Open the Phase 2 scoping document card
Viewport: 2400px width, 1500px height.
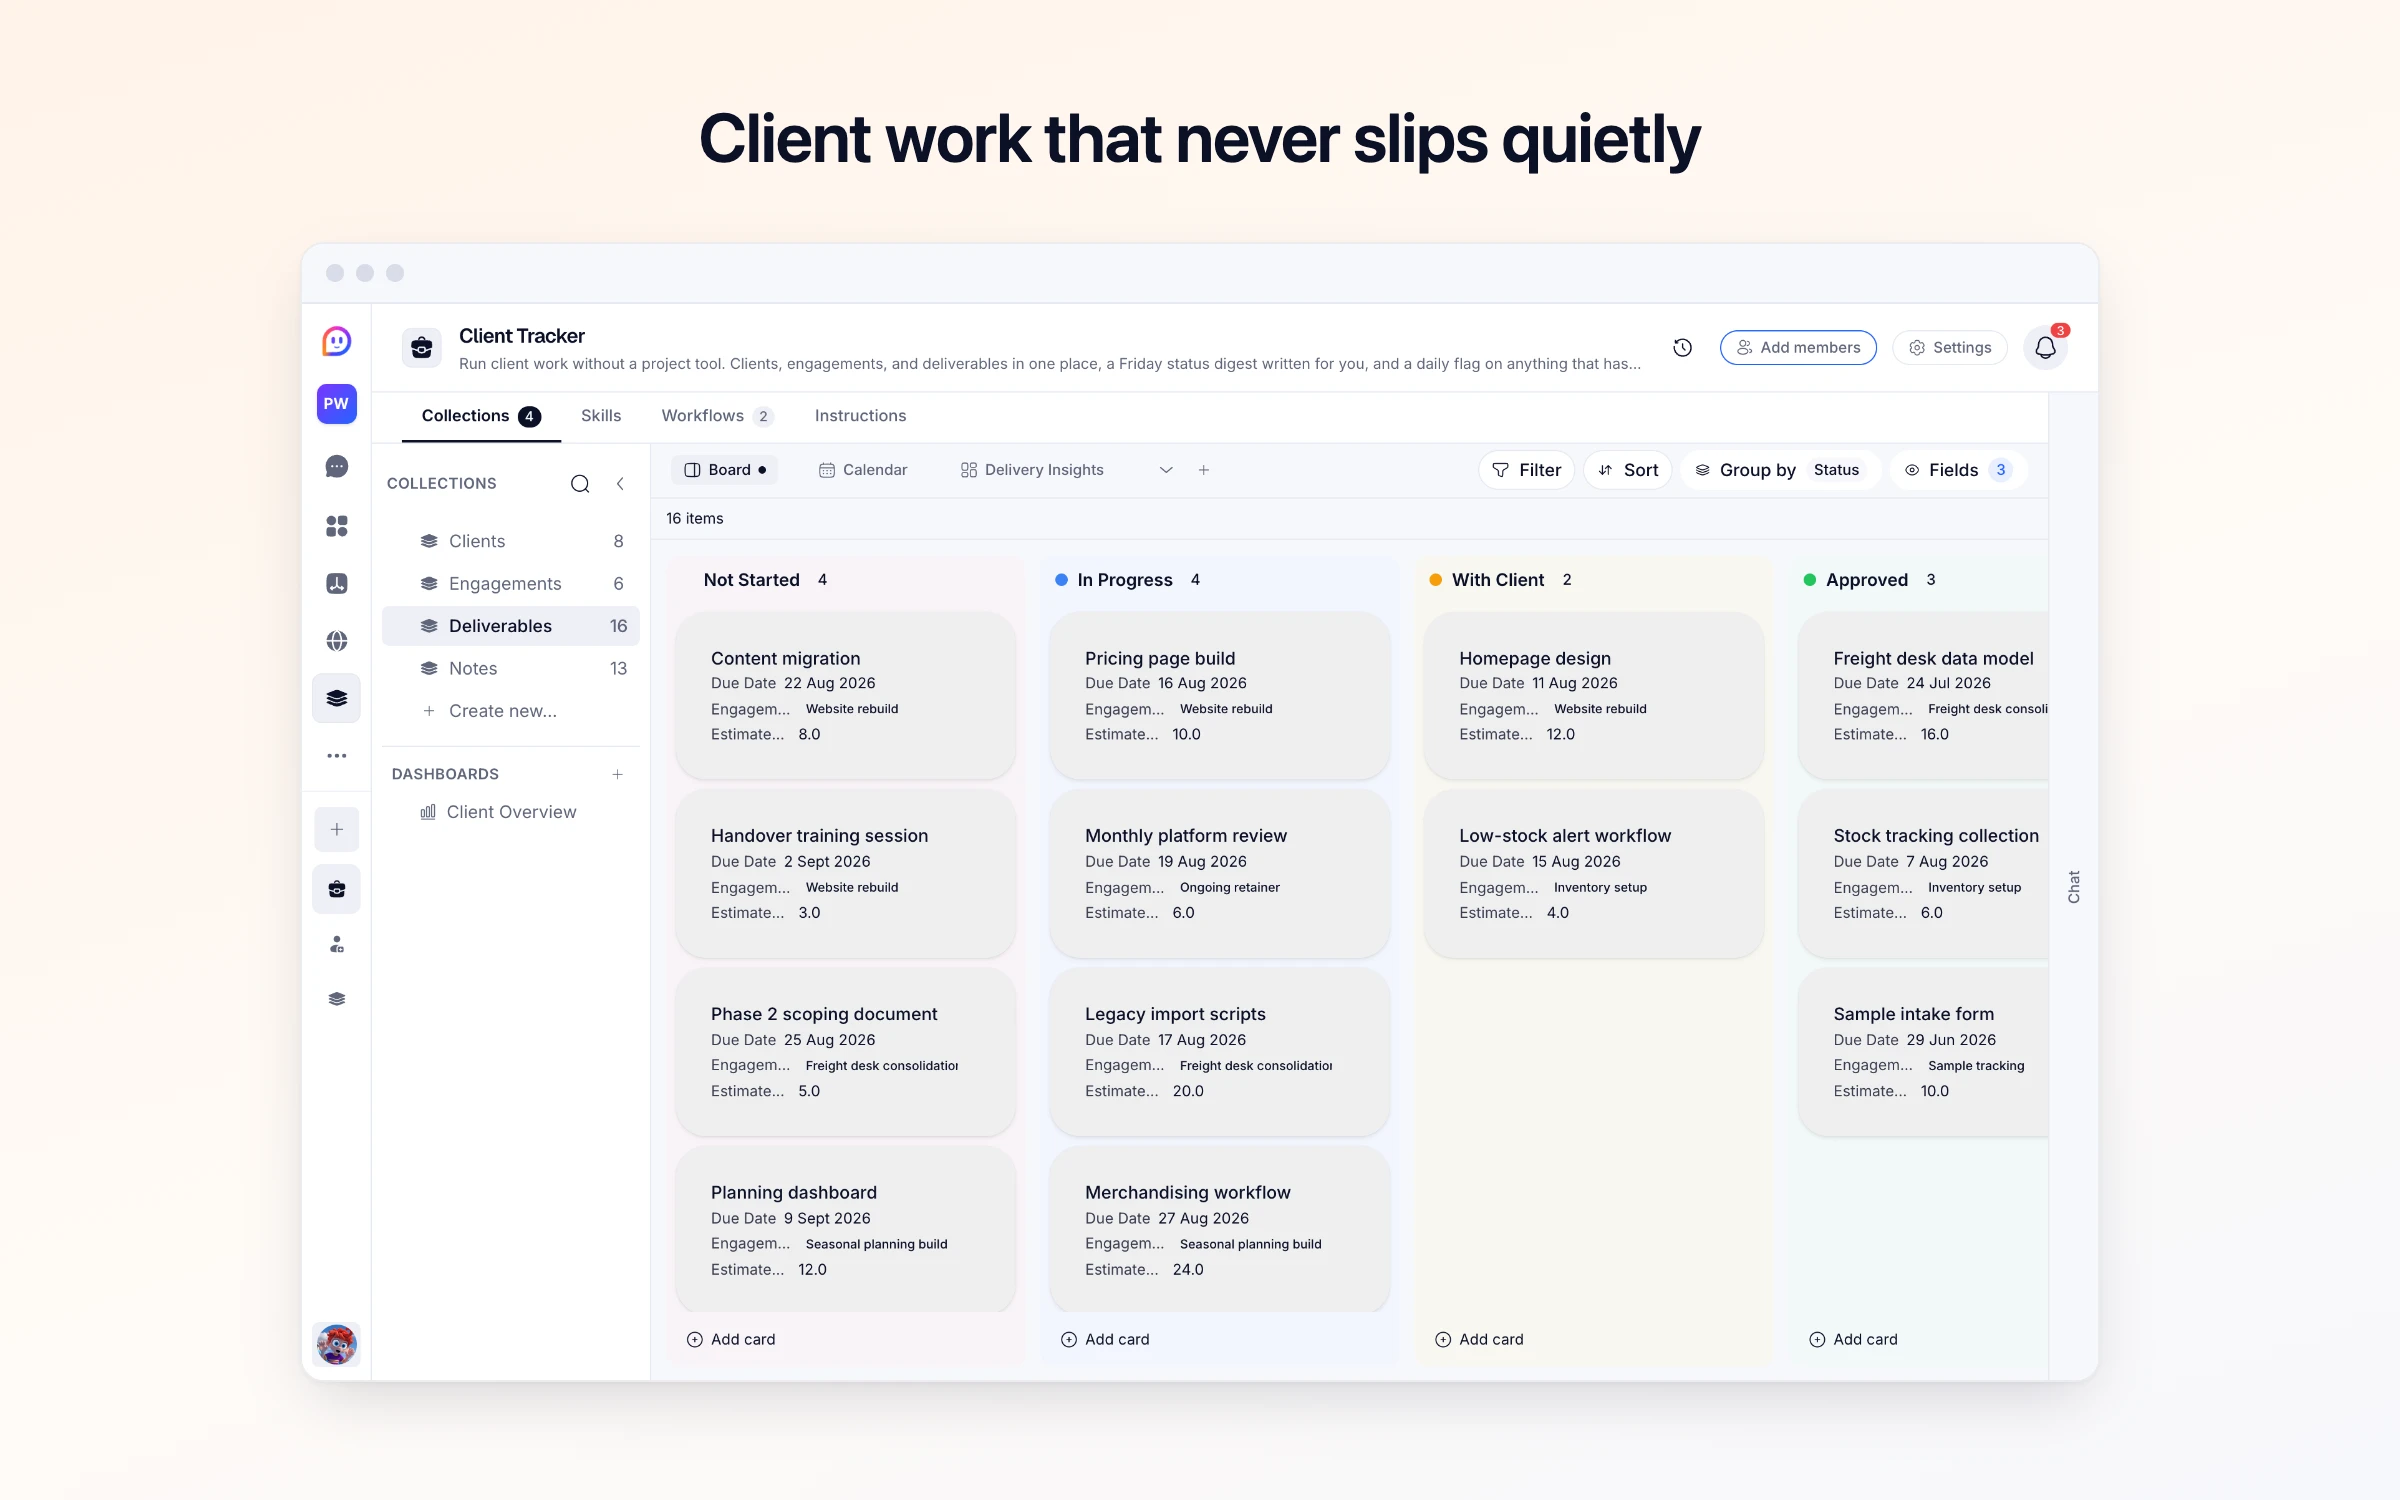point(846,1052)
